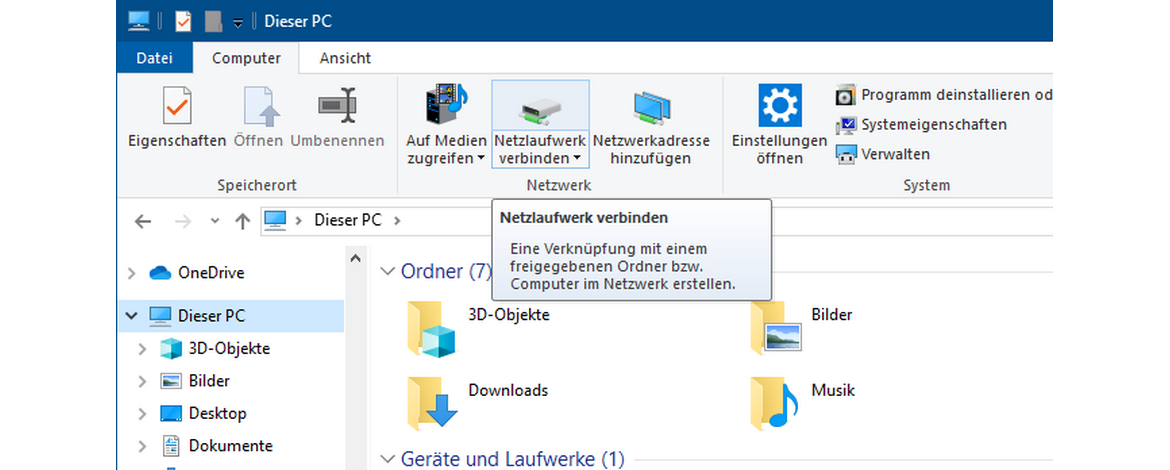The image size is (1170, 470).
Task: Collapse the Ordner (7) section
Action: point(389,271)
